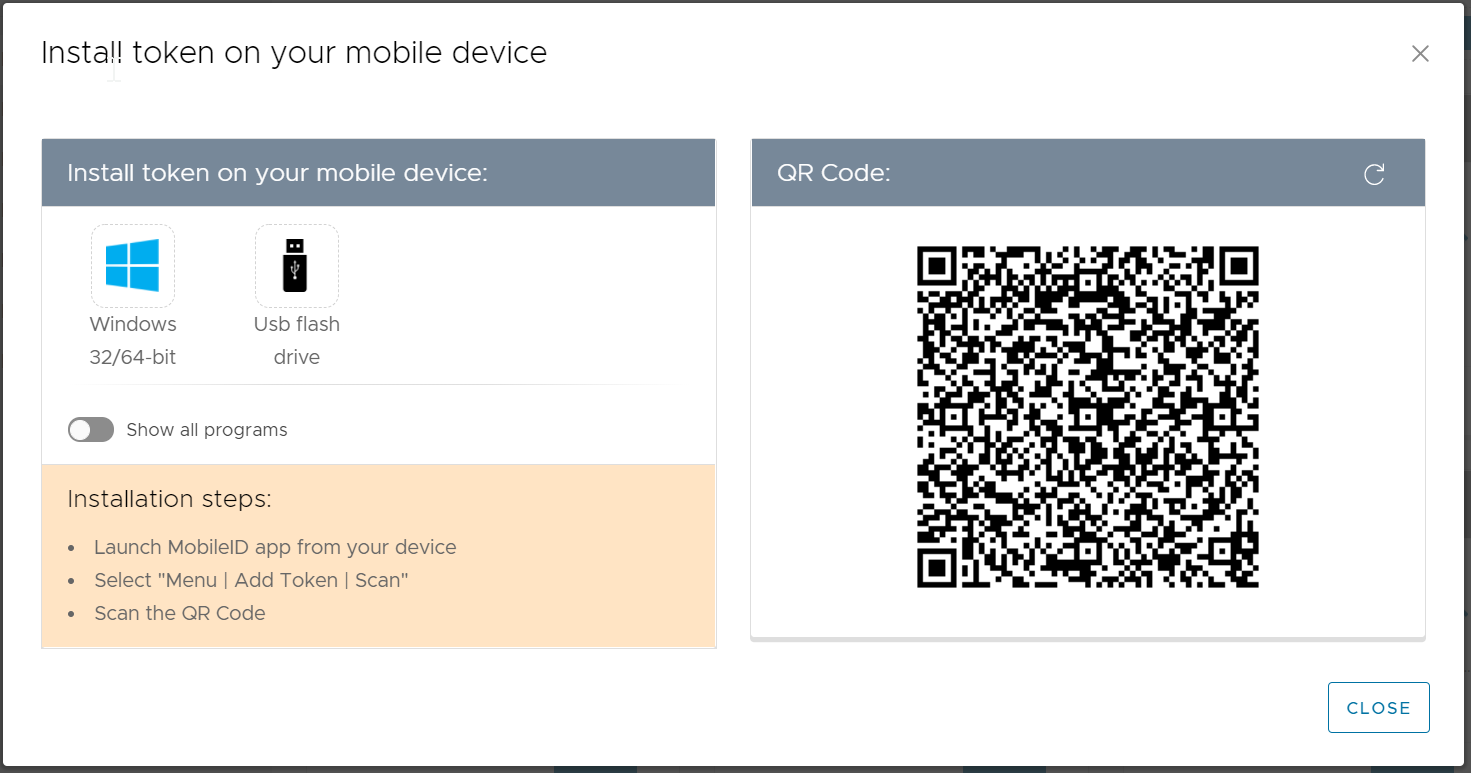Click the "Launch MobileID app" step

coord(275,547)
